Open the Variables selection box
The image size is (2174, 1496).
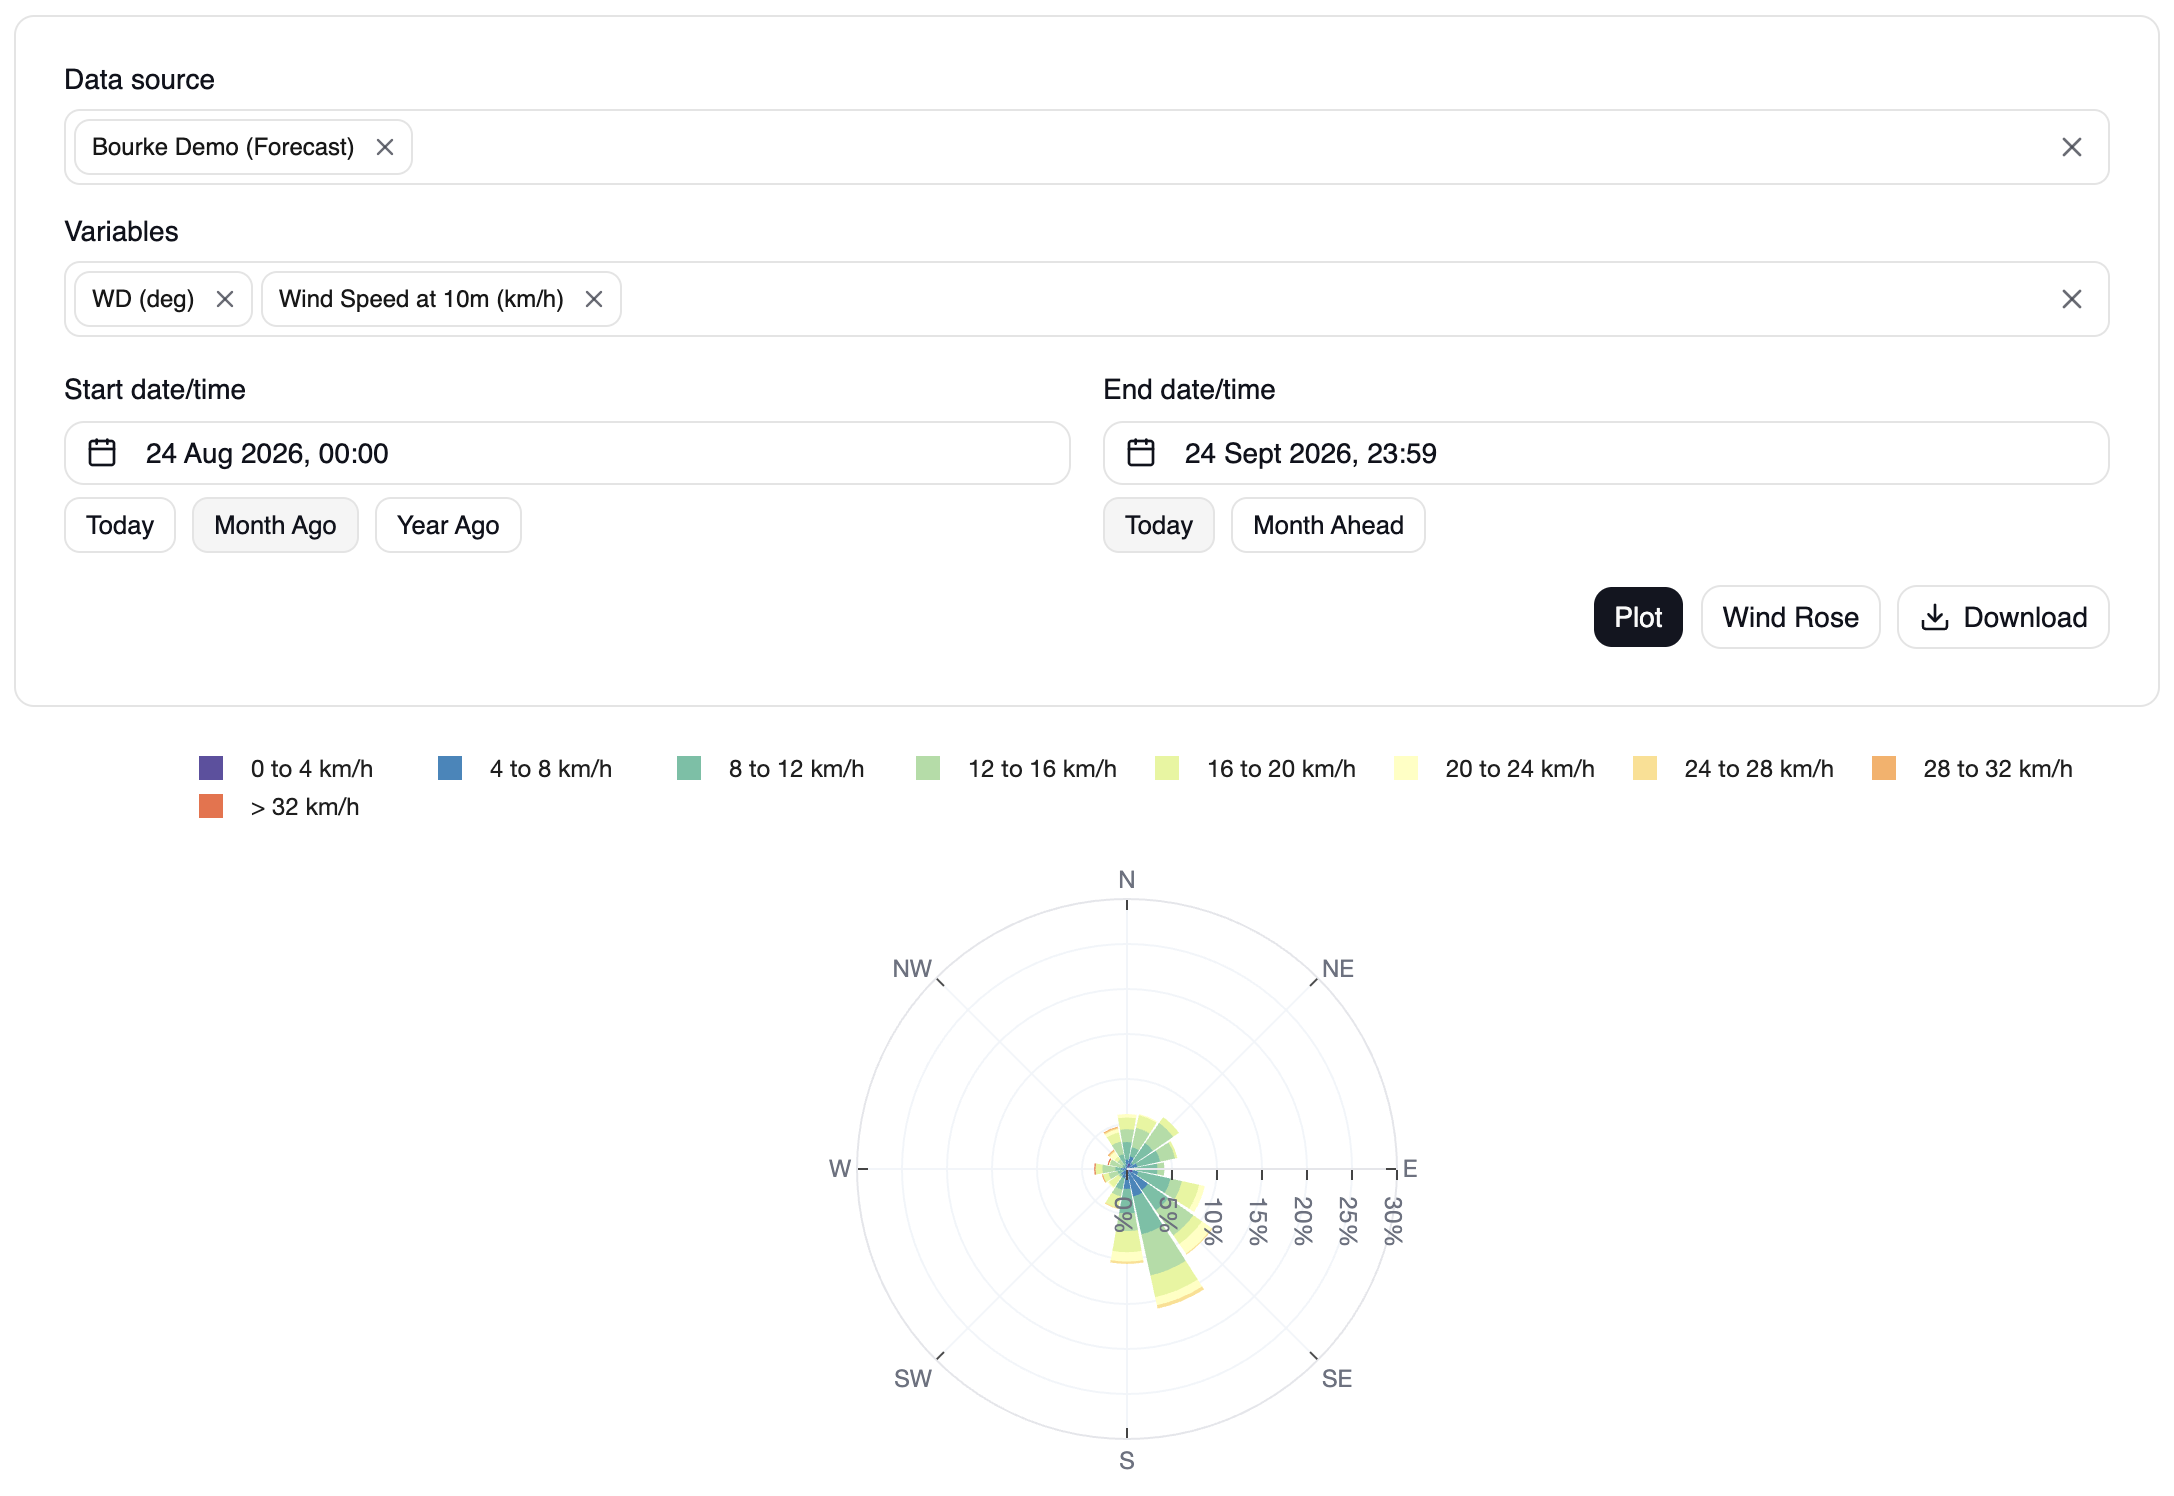click(x=1087, y=299)
